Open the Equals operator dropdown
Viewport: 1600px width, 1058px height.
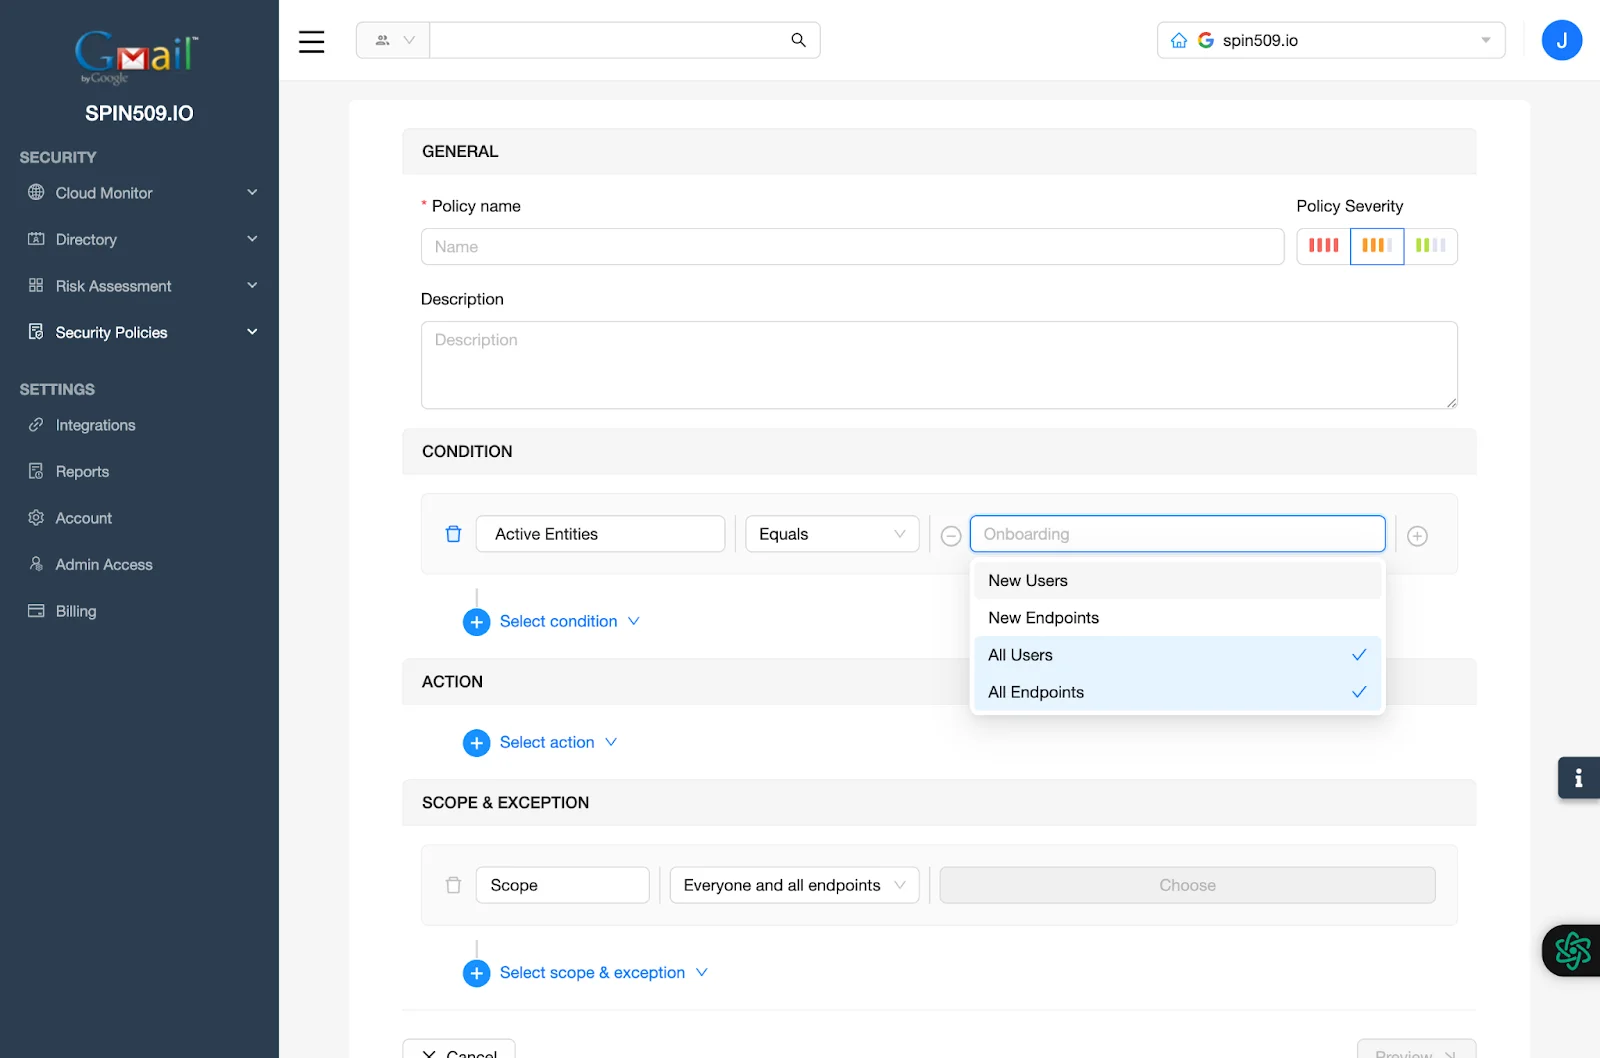point(831,533)
